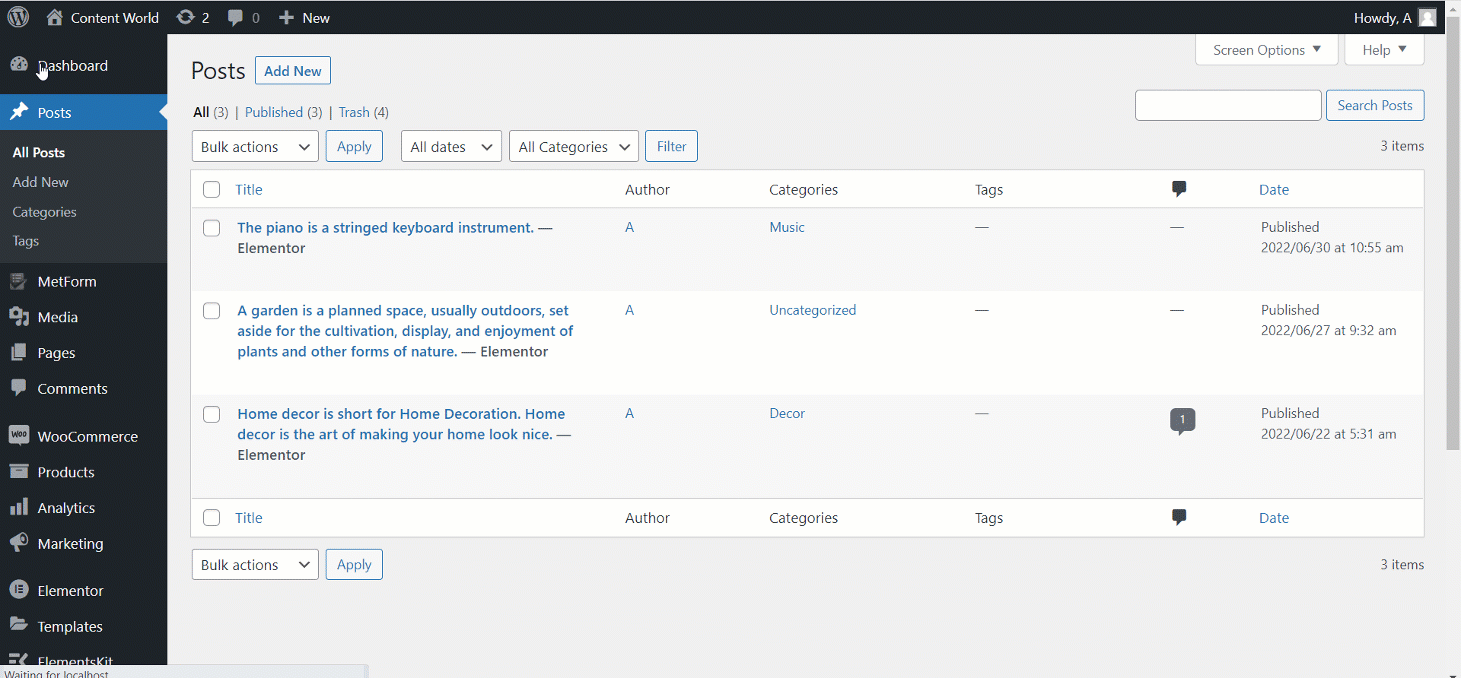Click the comments icon in table footer
The width and height of the screenshot is (1461, 678).
(x=1179, y=517)
